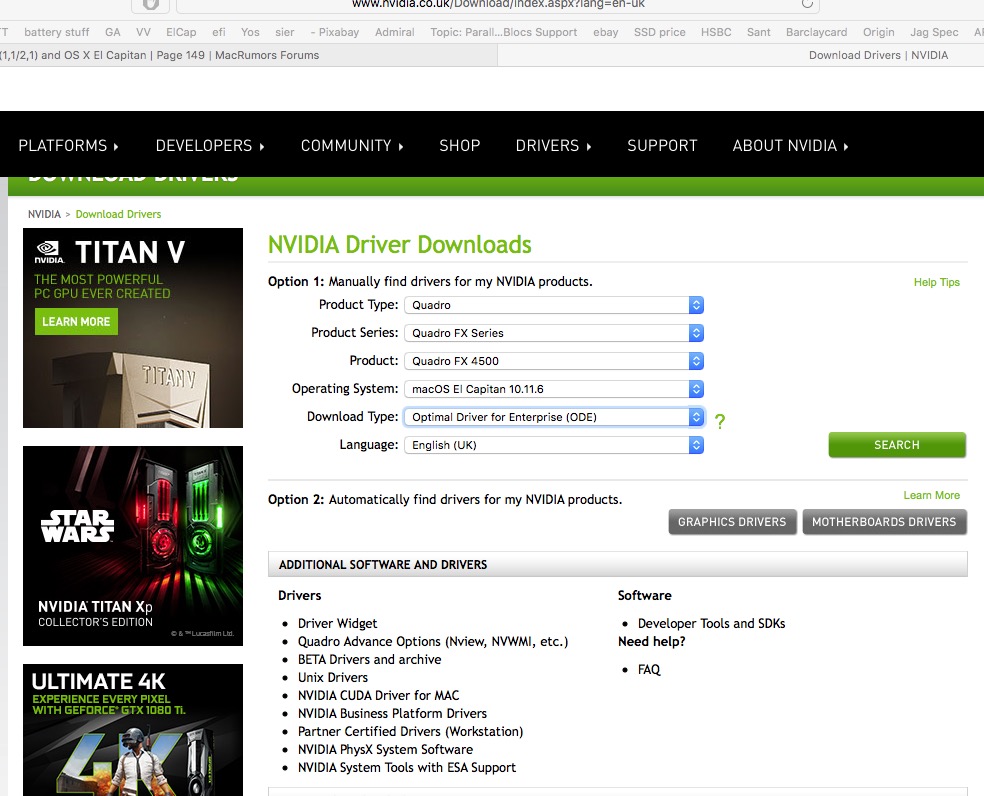984x796 pixels.
Task: Click the green SEARCH button
Action: coord(897,444)
